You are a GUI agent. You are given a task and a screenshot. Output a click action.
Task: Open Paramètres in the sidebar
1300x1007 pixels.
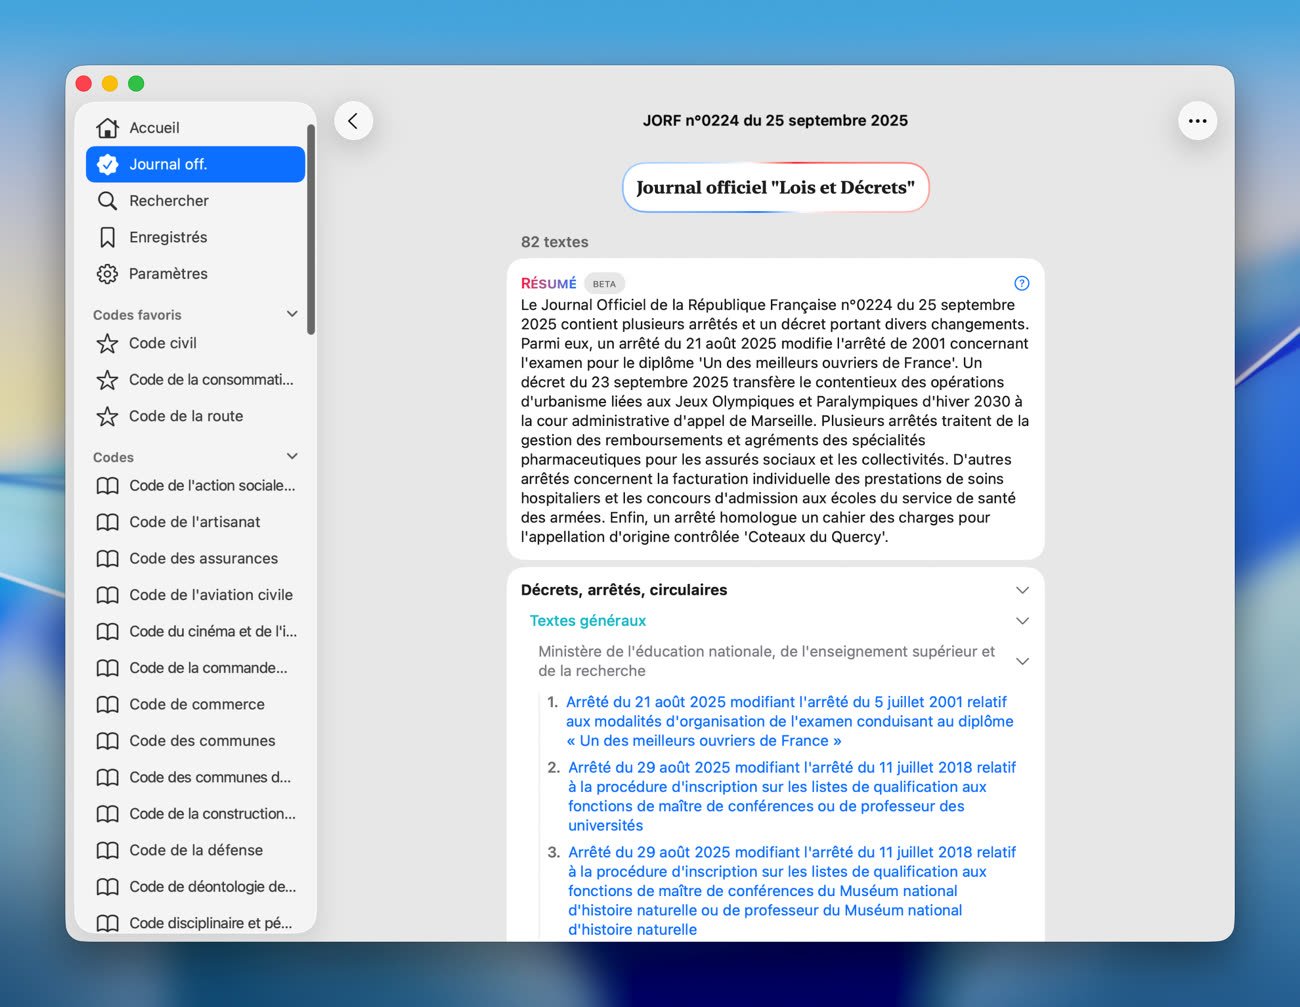click(x=195, y=274)
